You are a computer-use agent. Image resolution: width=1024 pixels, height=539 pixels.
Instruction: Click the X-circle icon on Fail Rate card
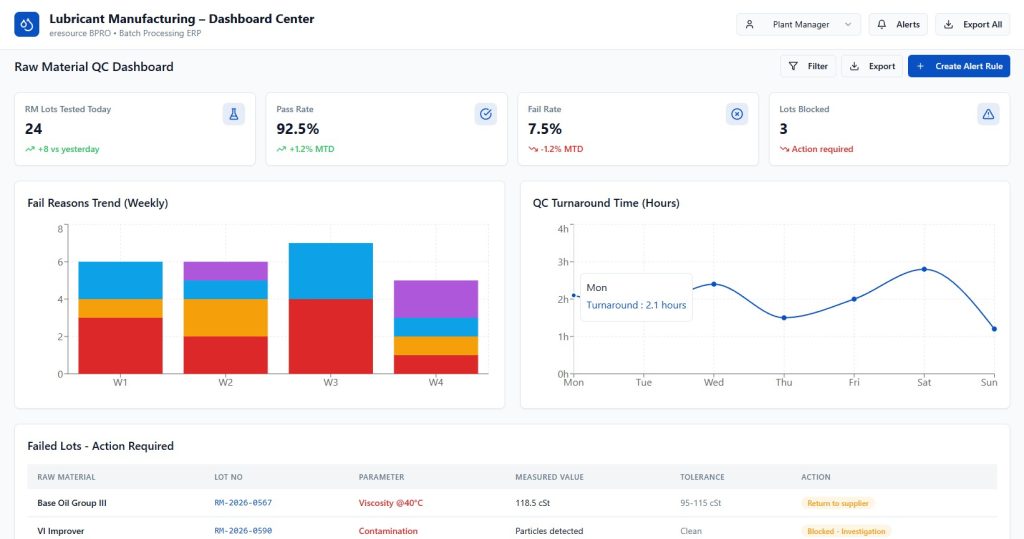pos(737,114)
